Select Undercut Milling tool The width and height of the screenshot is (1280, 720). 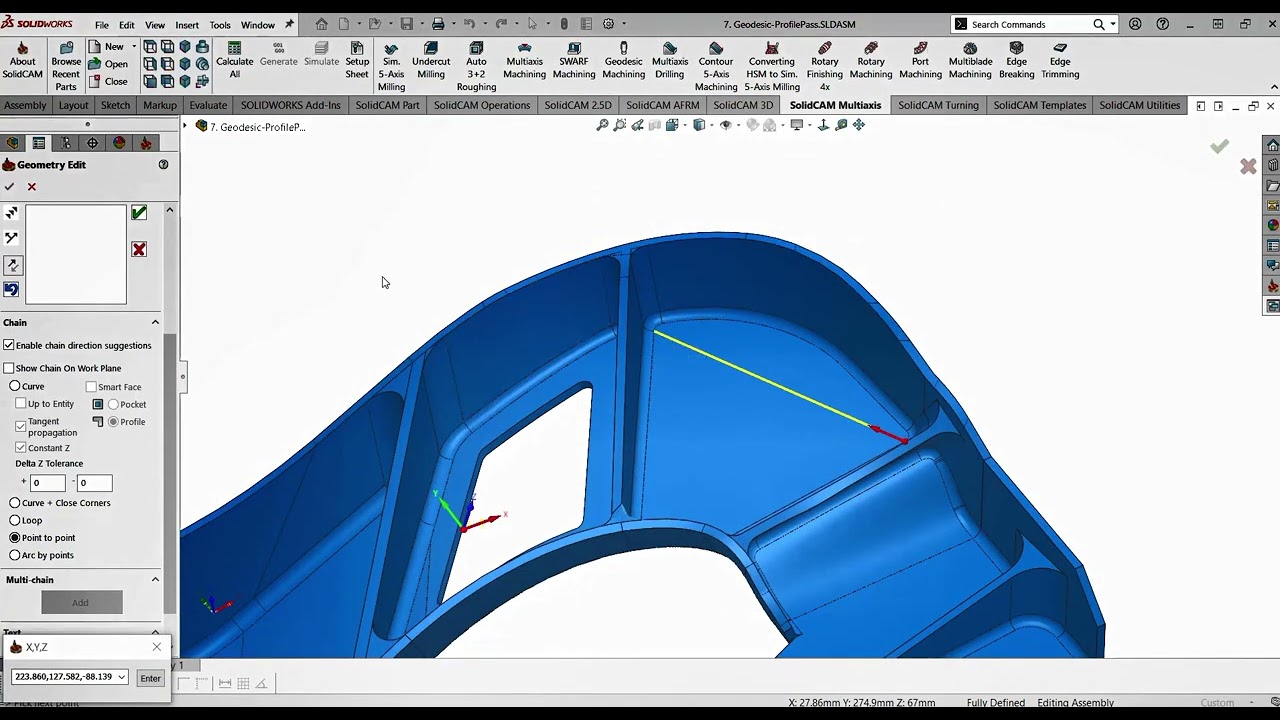point(431,60)
